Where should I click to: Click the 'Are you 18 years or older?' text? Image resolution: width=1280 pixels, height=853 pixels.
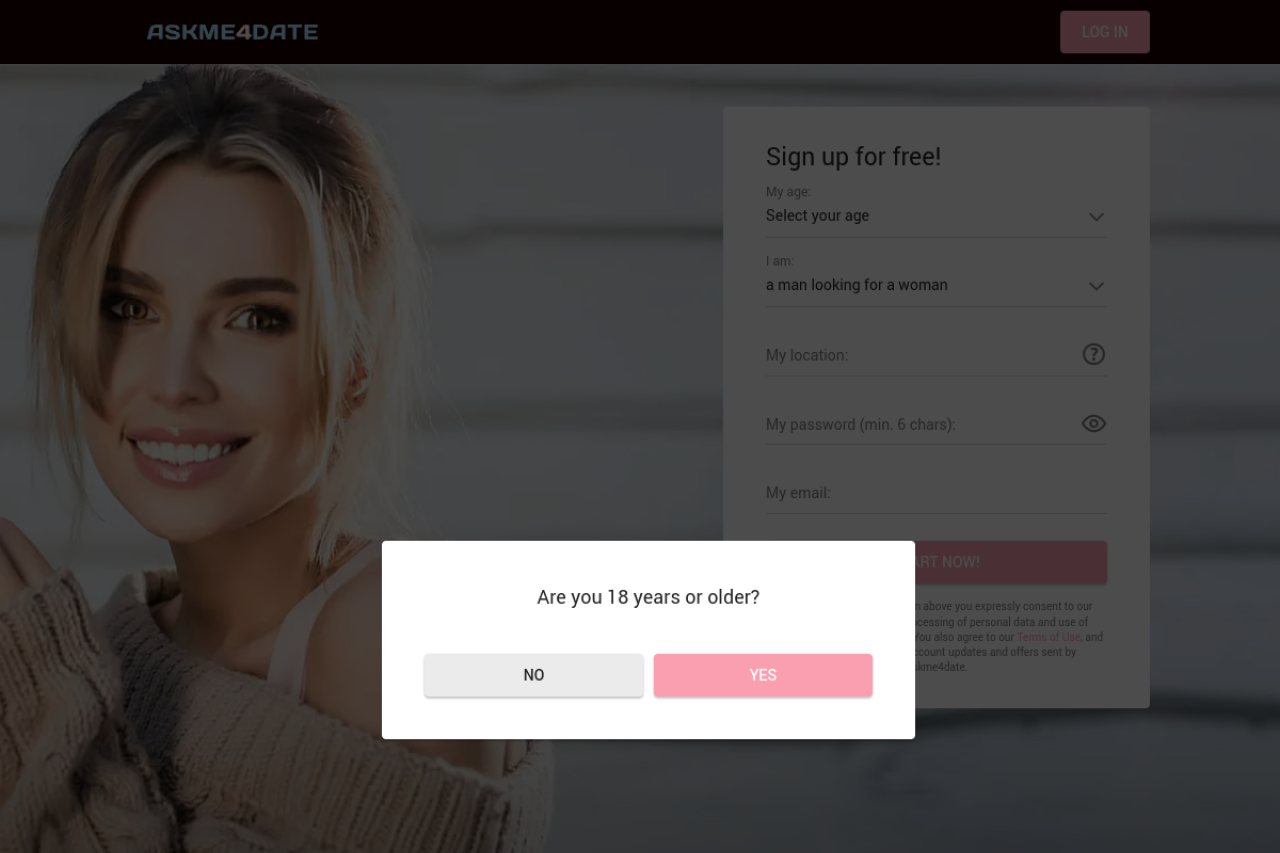click(648, 597)
